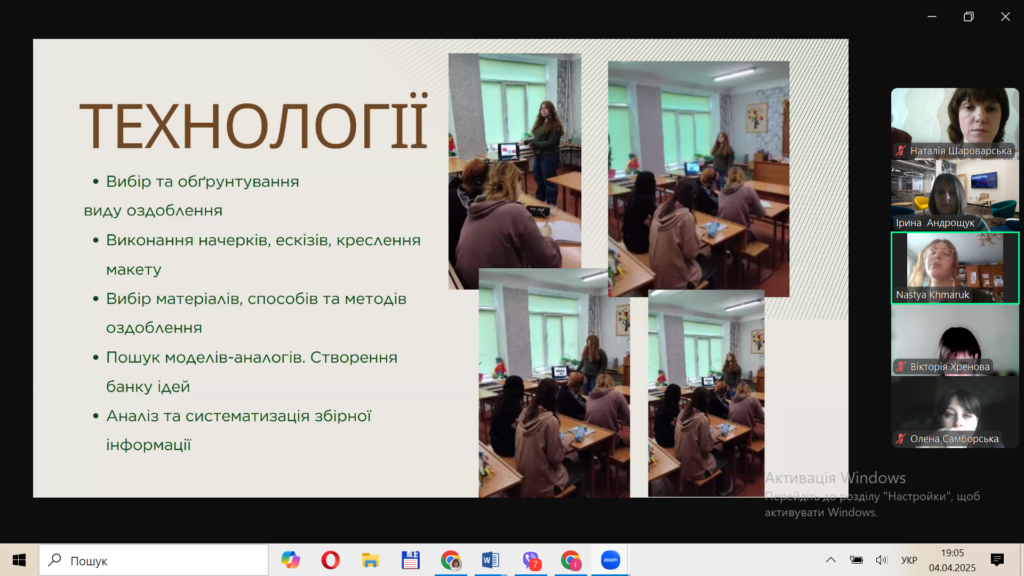Click the Copilot icon in the taskbar
Screen dimensions: 1024x576
(x=290, y=560)
